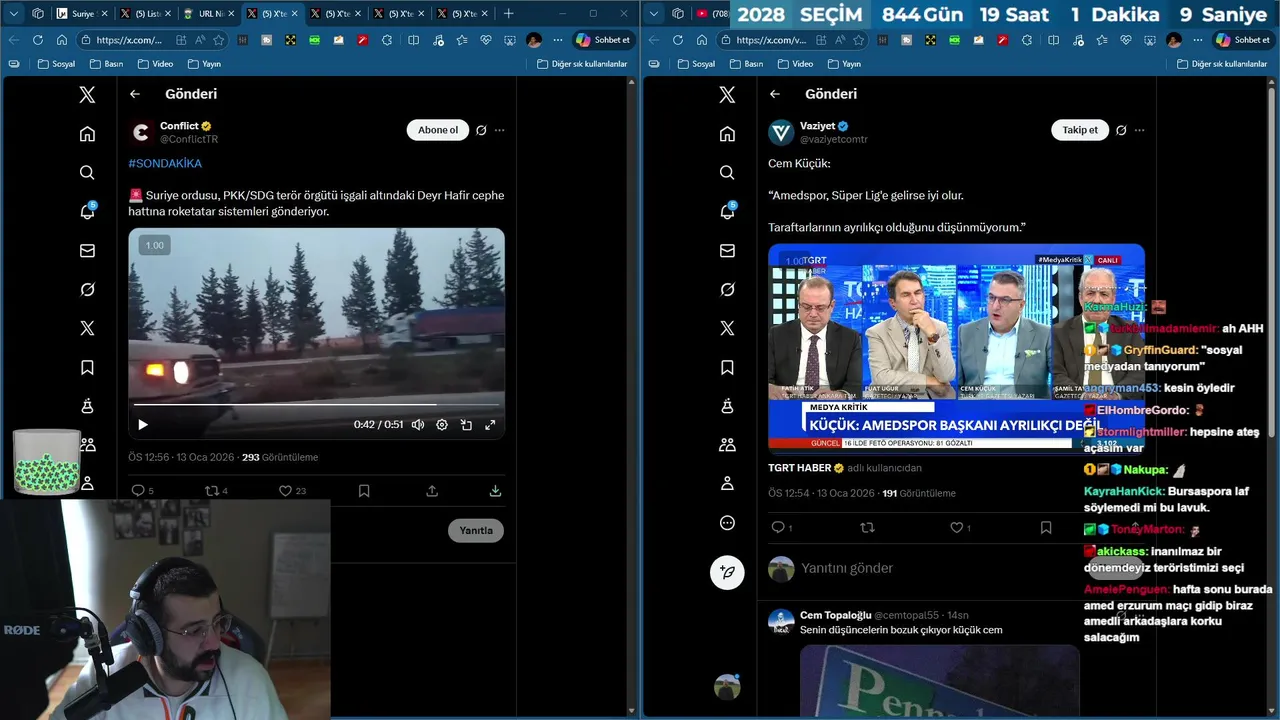The width and height of the screenshot is (1280, 720).
Task: Switch to the URL tab
Action: point(208,13)
